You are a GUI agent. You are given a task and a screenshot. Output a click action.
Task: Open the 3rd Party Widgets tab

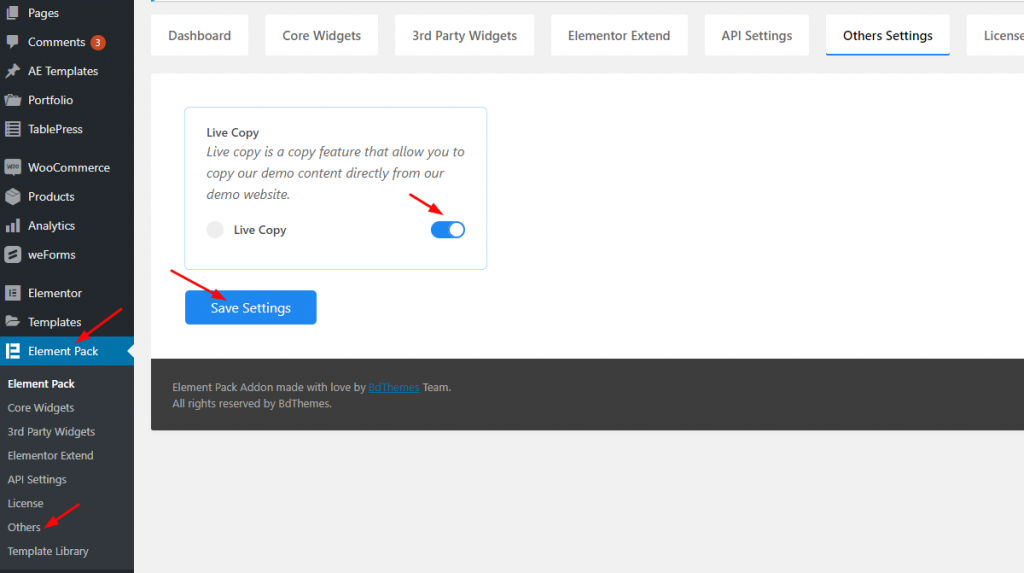(x=464, y=35)
